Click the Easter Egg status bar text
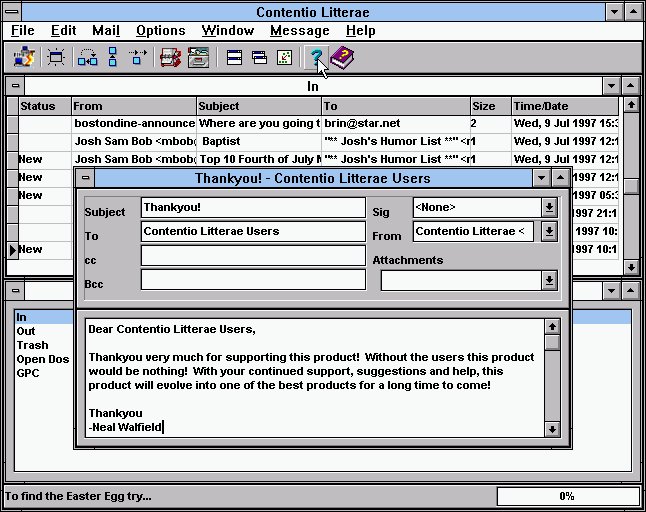 point(78,496)
